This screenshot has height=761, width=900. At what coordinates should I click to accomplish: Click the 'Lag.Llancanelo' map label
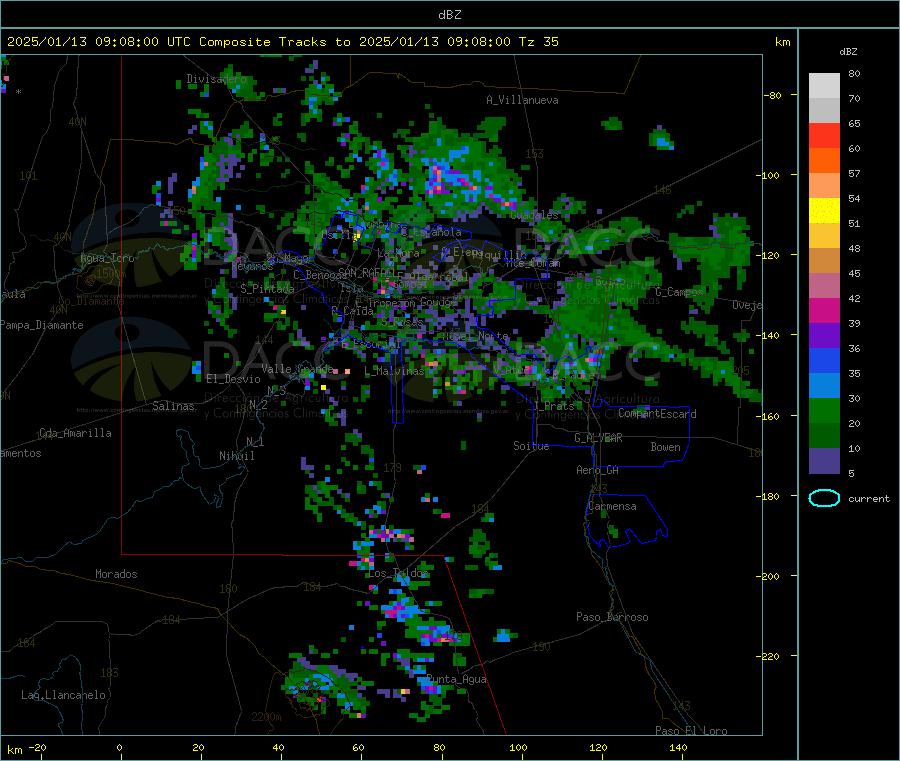click(63, 695)
